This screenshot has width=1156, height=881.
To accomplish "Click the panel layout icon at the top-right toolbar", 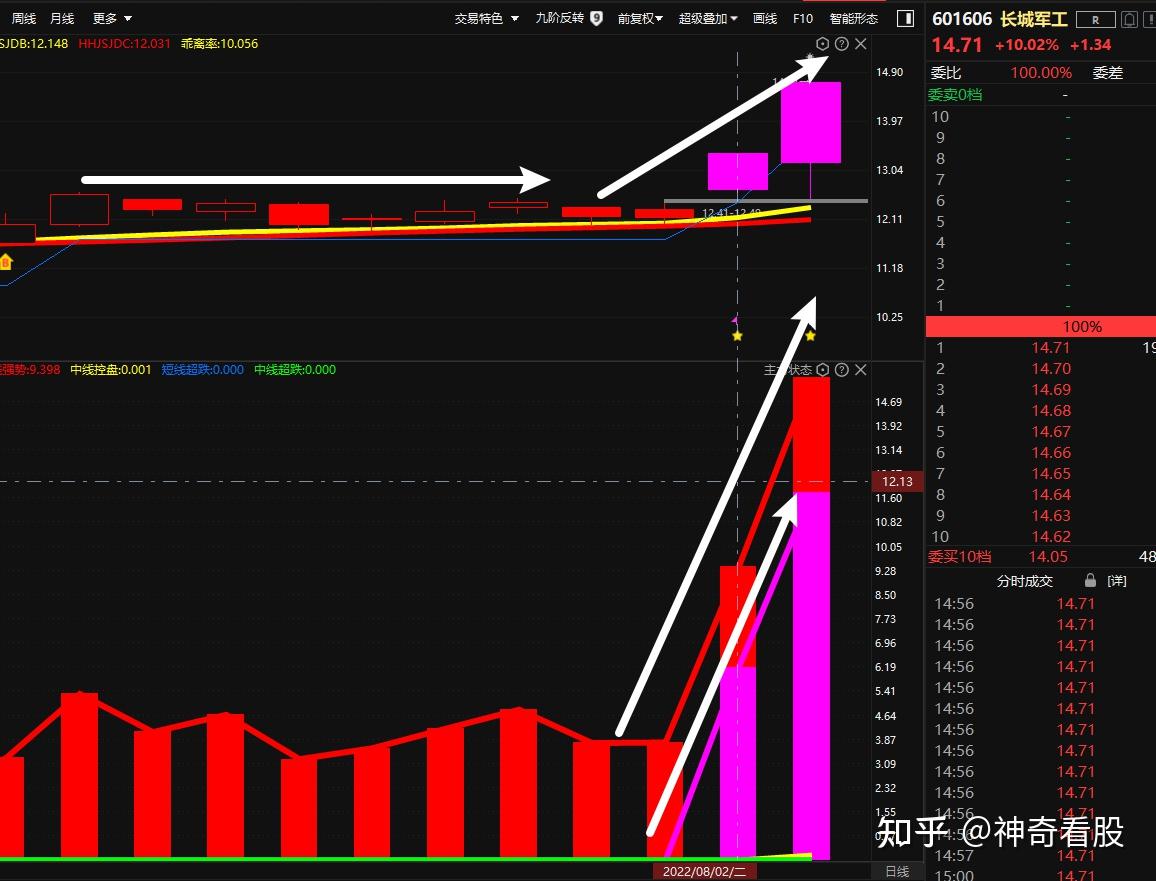I will (905, 18).
